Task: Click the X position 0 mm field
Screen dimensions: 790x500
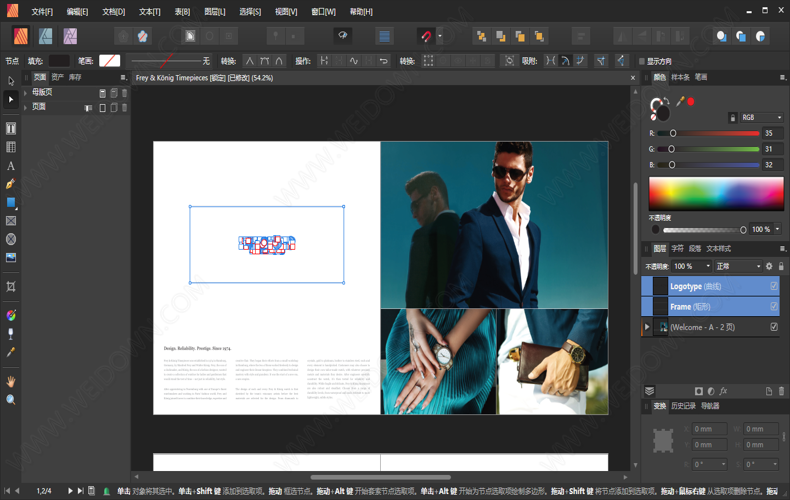Action: pos(710,429)
